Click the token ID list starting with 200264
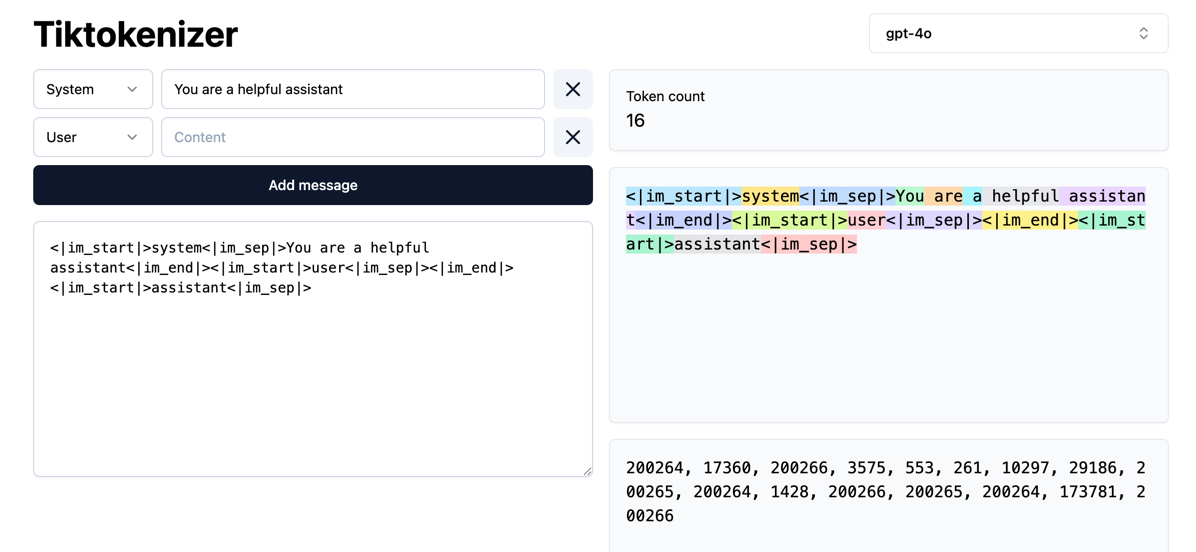The image size is (1196, 552). (x=885, y=491)
